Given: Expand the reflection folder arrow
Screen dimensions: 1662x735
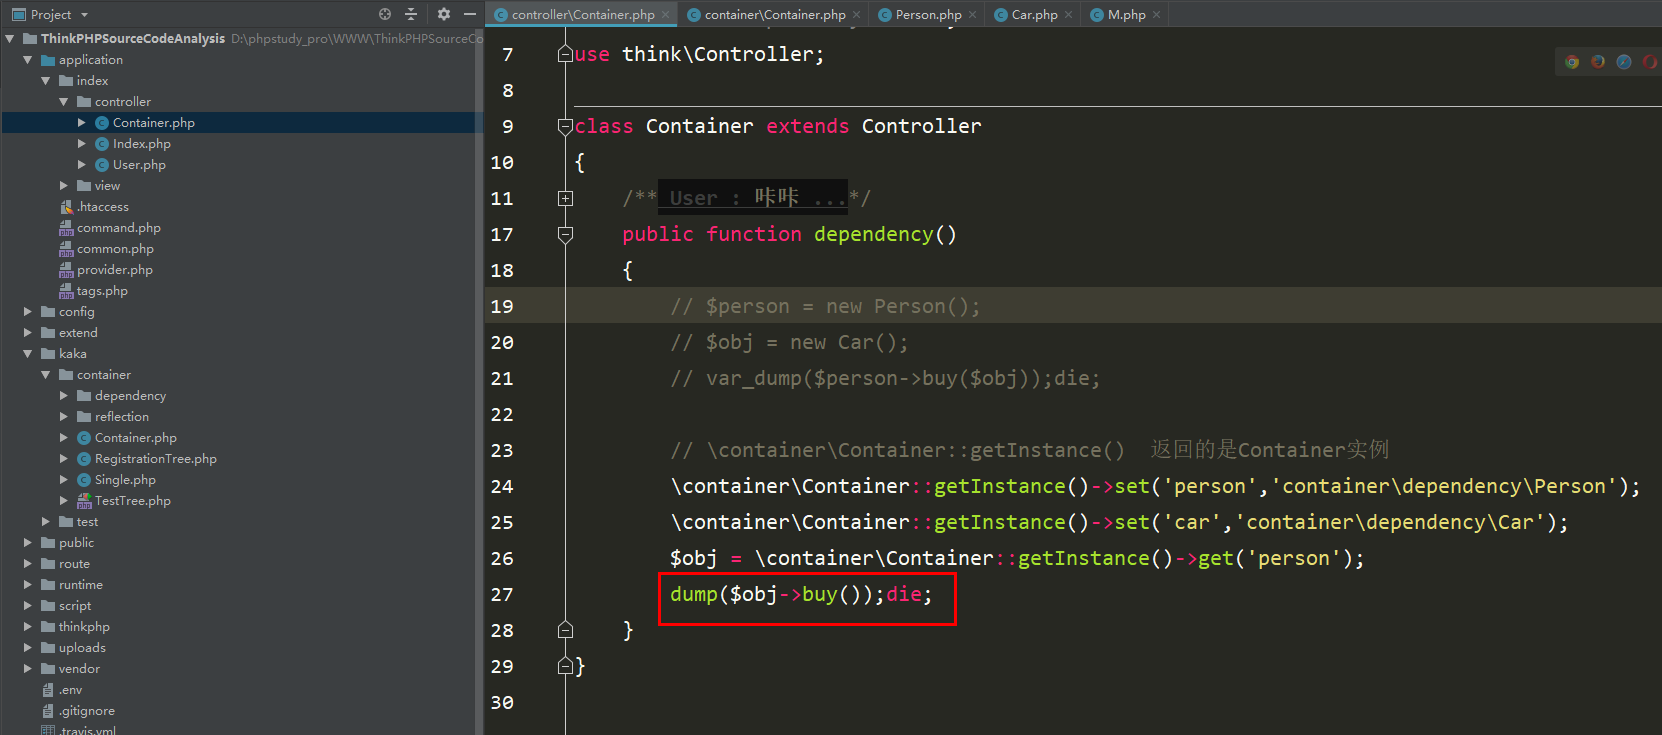Looking at the screenshot, I should (x=64, y=417).
